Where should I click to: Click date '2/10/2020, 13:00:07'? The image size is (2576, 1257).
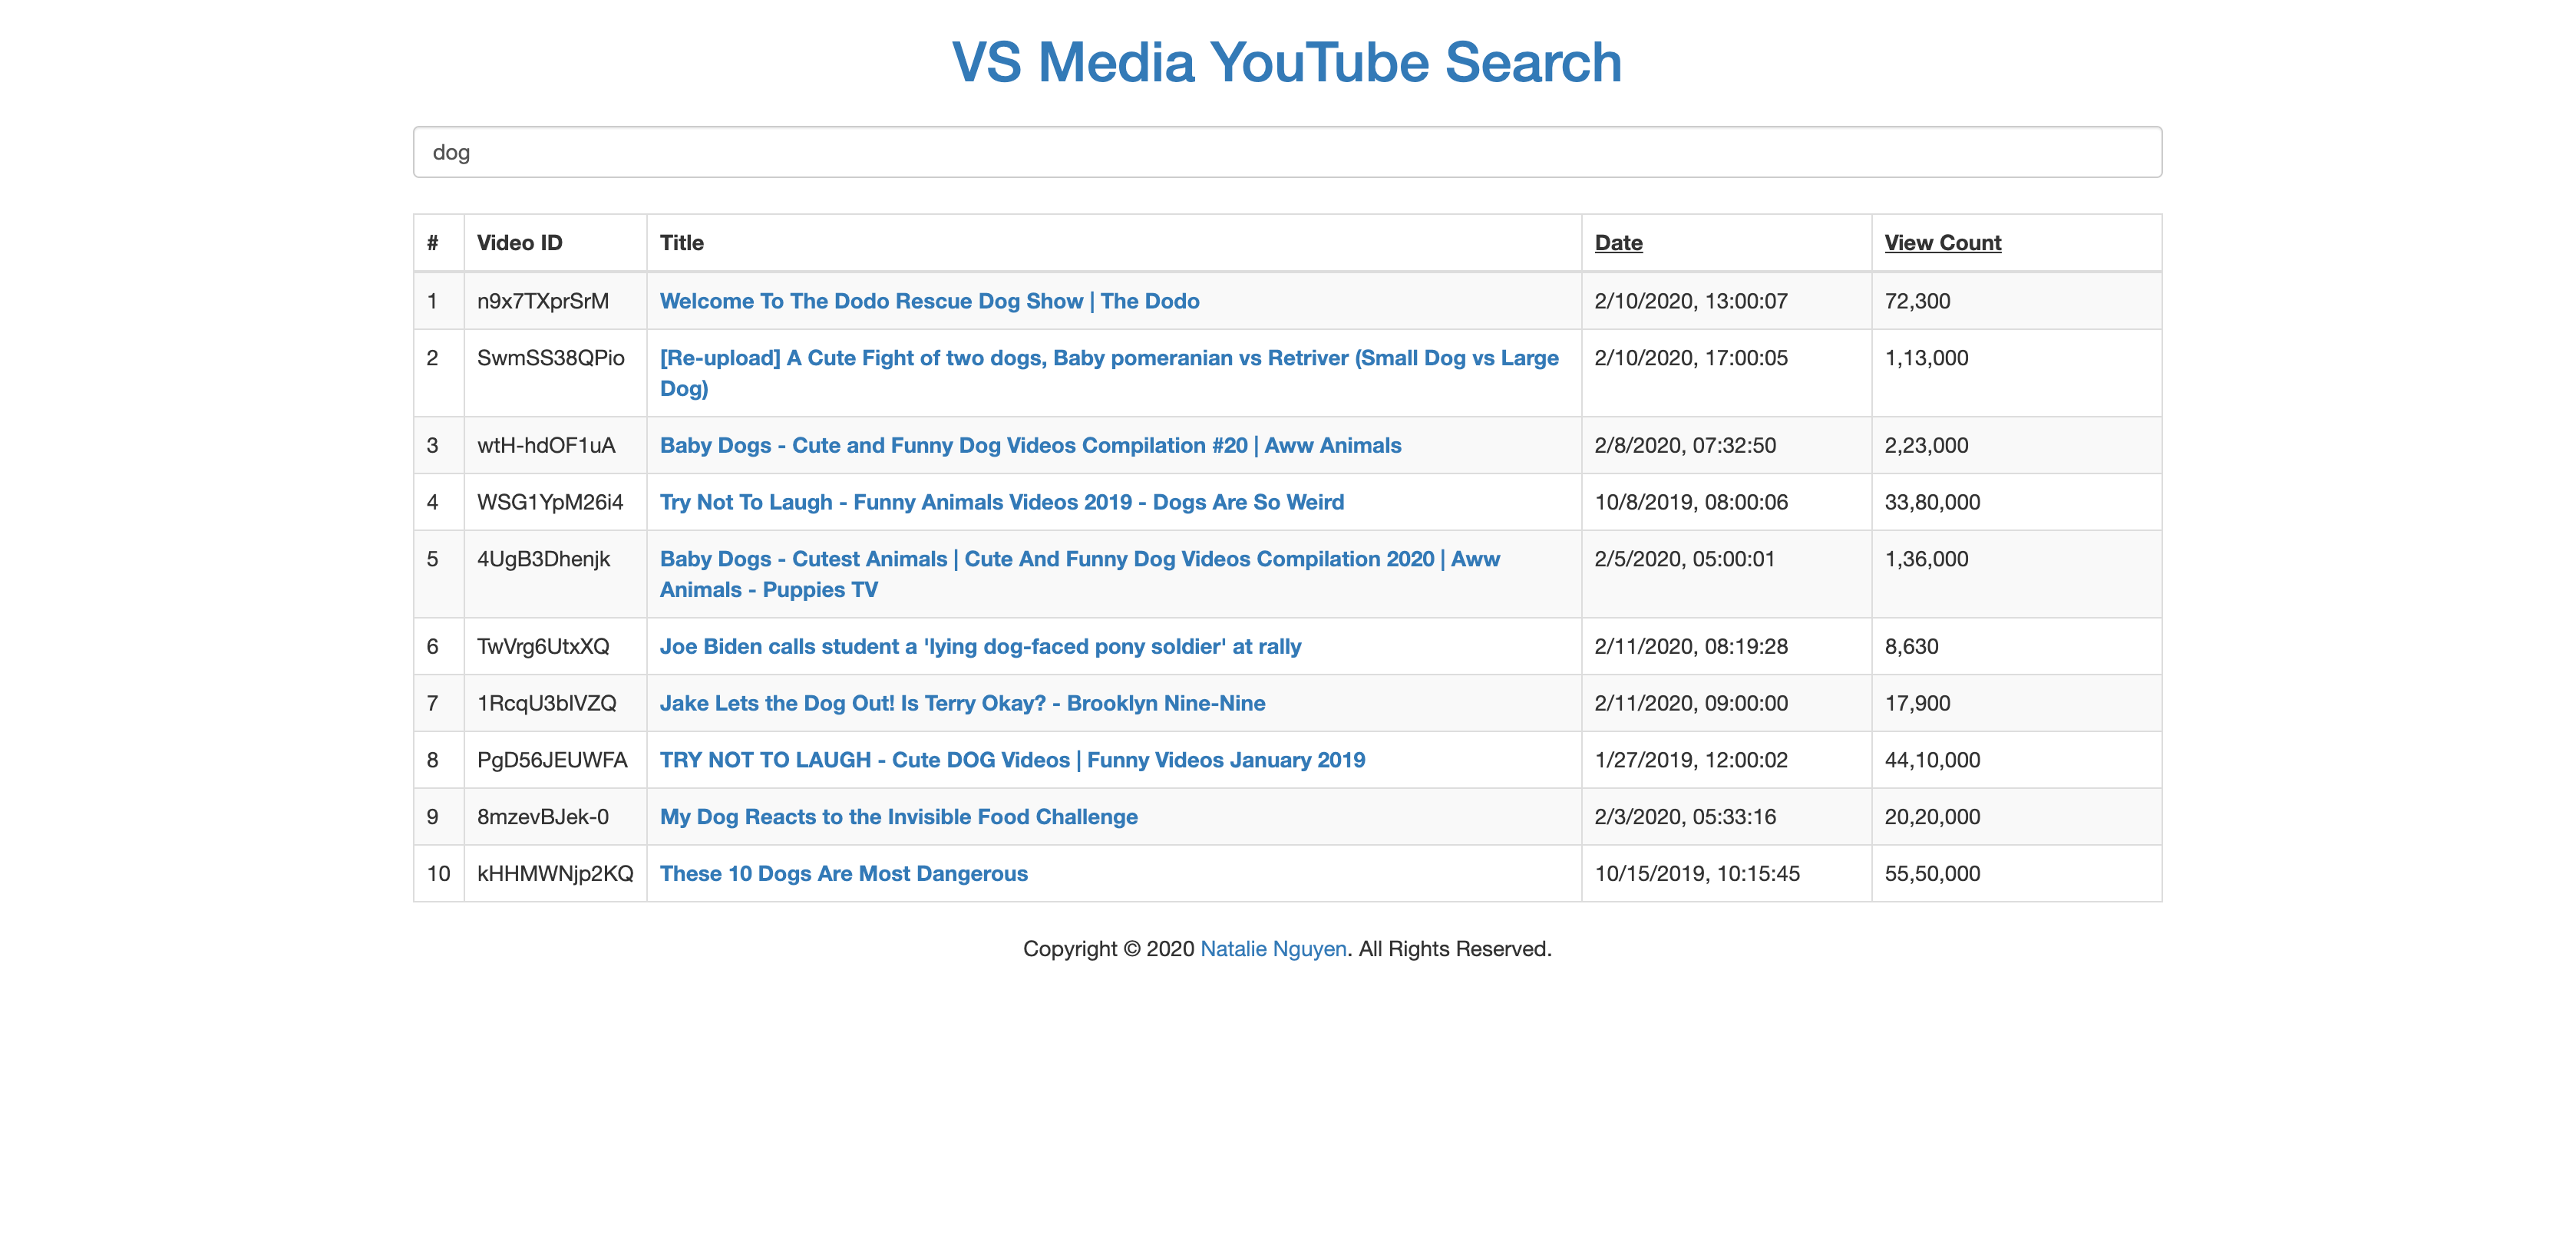(x=1690, y=301)
